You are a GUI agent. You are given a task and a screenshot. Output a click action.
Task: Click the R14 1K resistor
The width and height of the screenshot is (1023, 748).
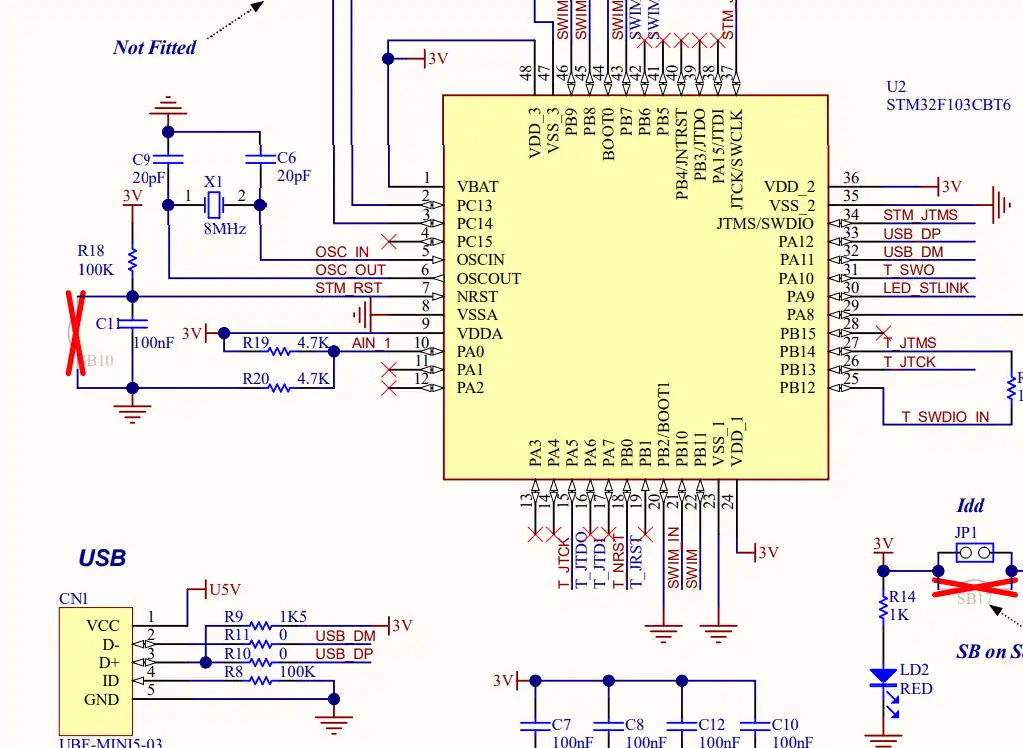tap(884, 607)
